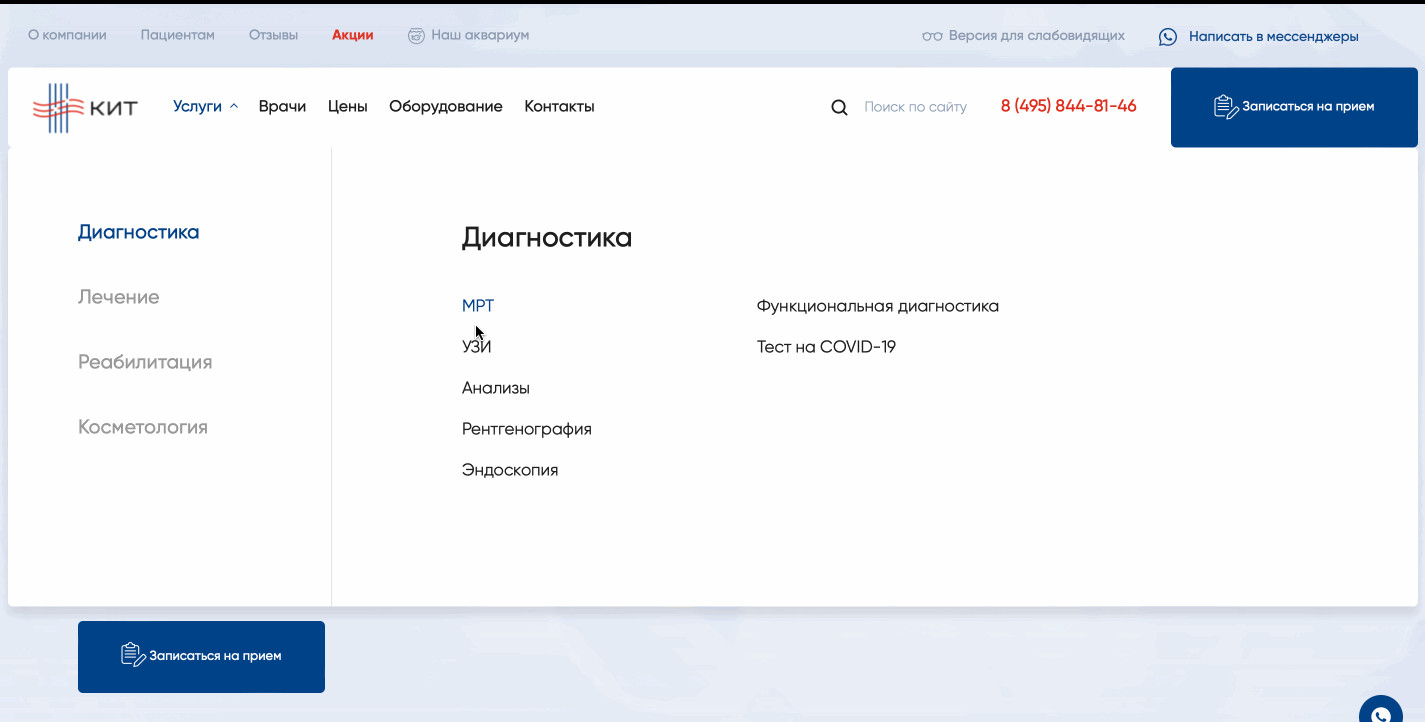Viewport: 1425px width, 722px height.
Task: Click the aquarium fish icon
Action: 417,36
